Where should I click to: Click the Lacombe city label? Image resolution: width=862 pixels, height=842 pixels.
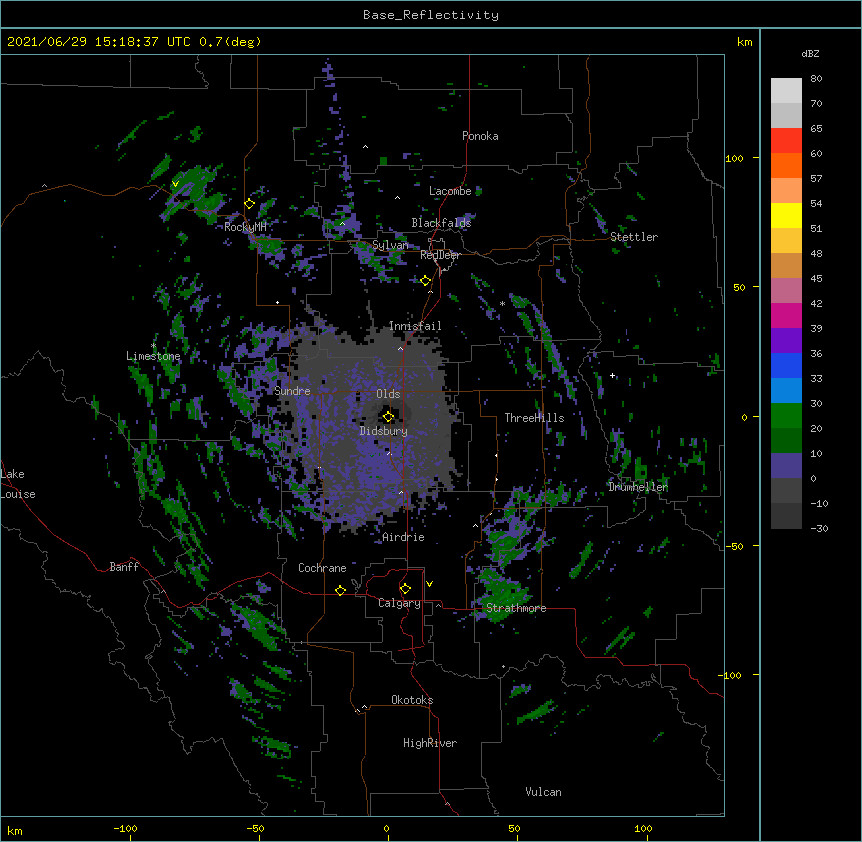click(x=450, y=191)
